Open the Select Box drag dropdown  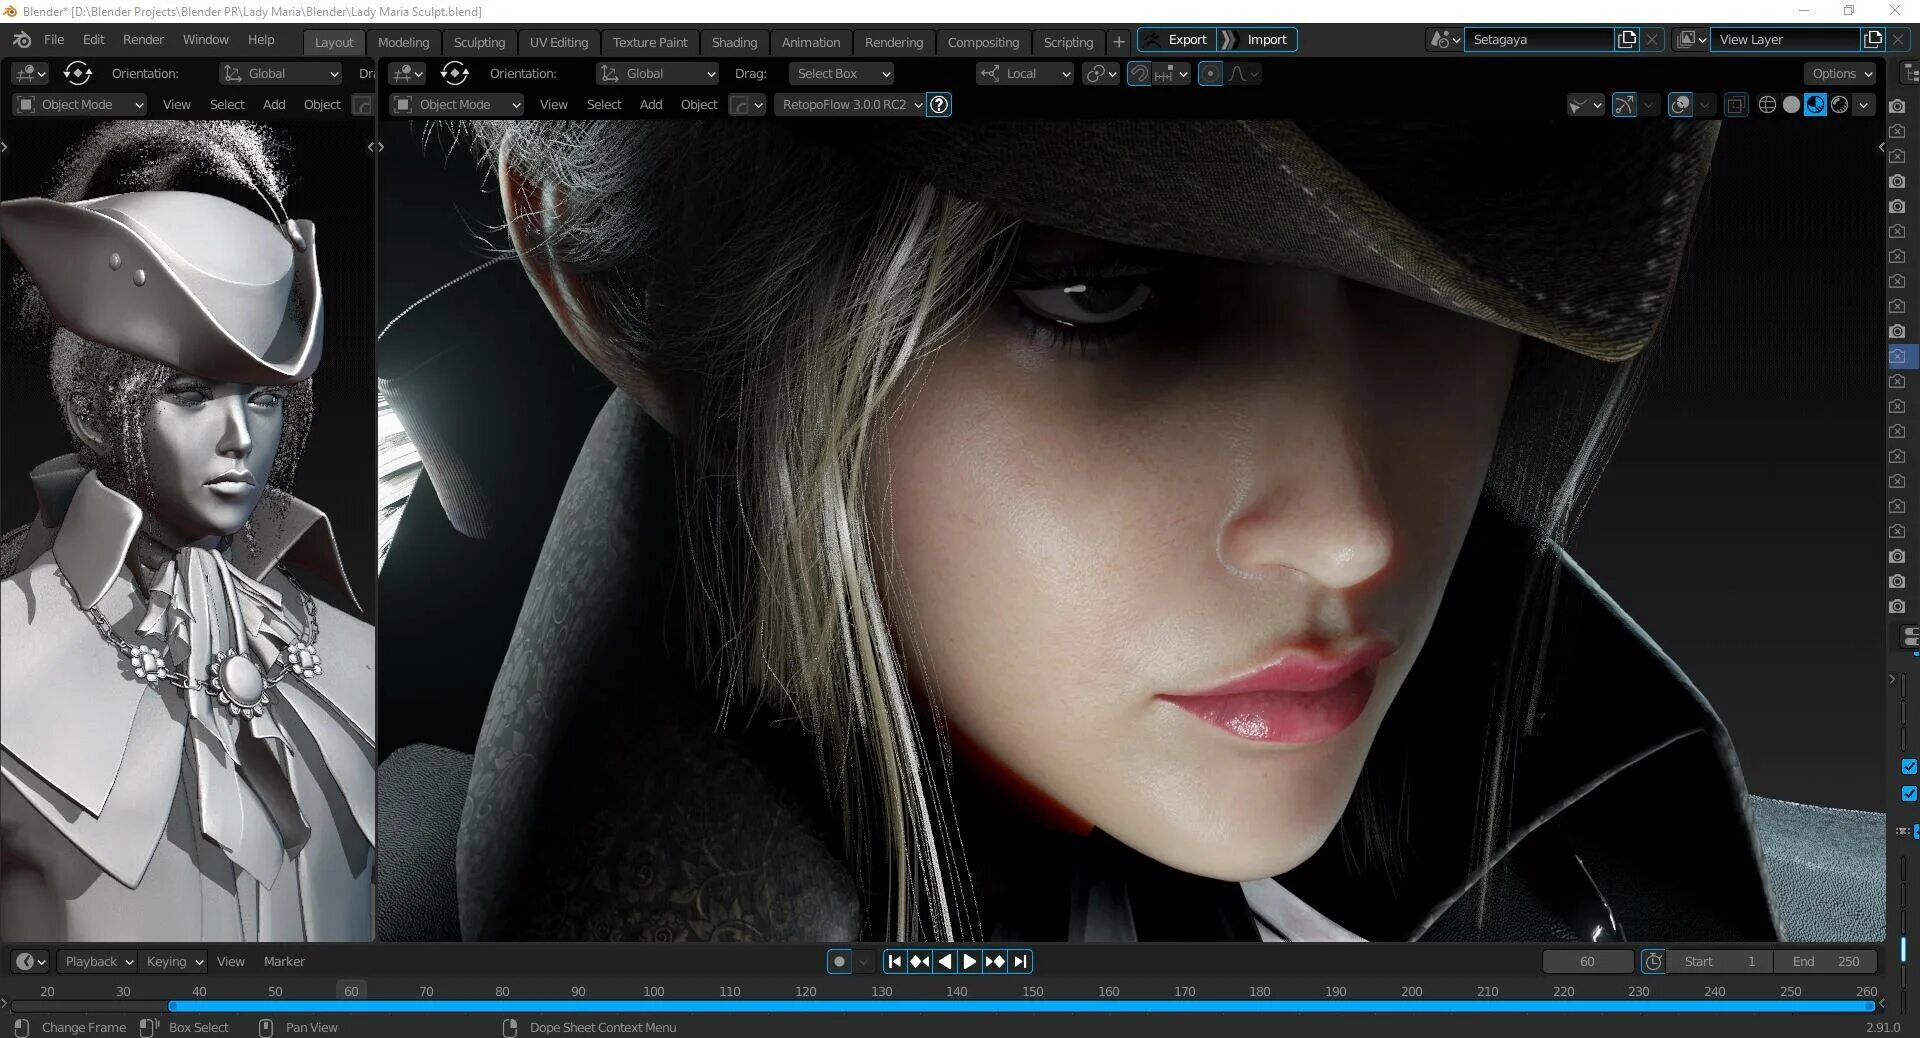point(840,73)
